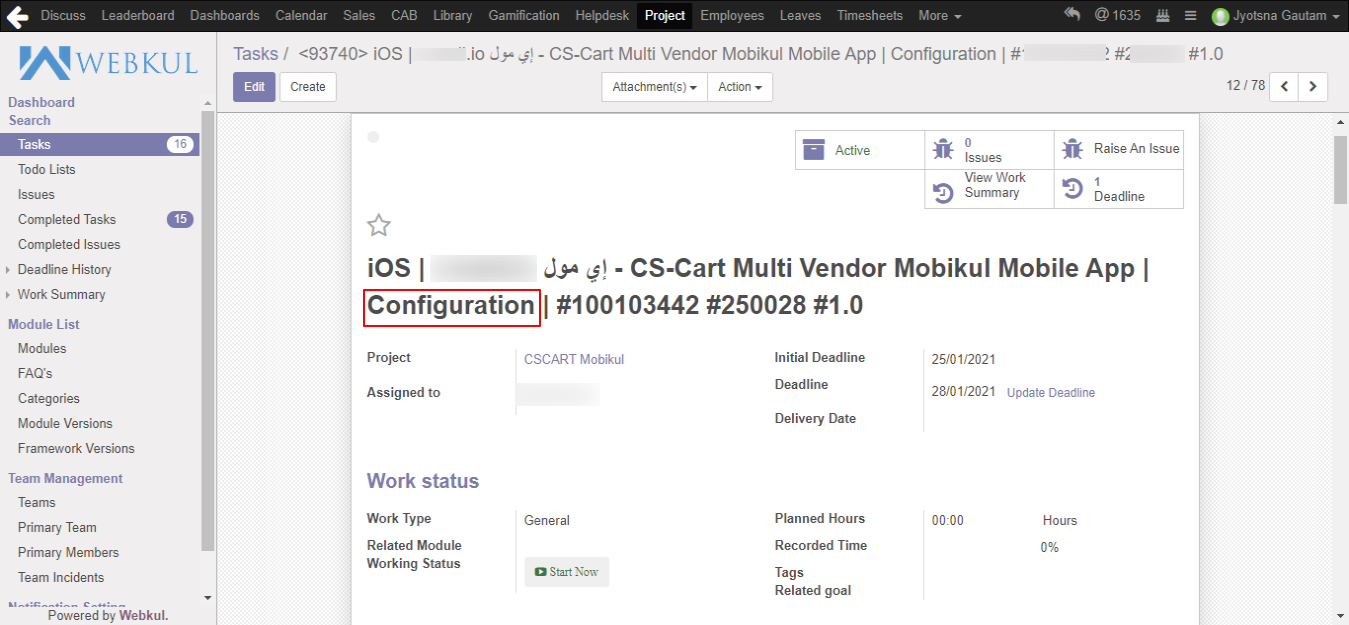Click the kanban state dot above the star
The height and width of the screenshot is (625, 1349).
373,137
